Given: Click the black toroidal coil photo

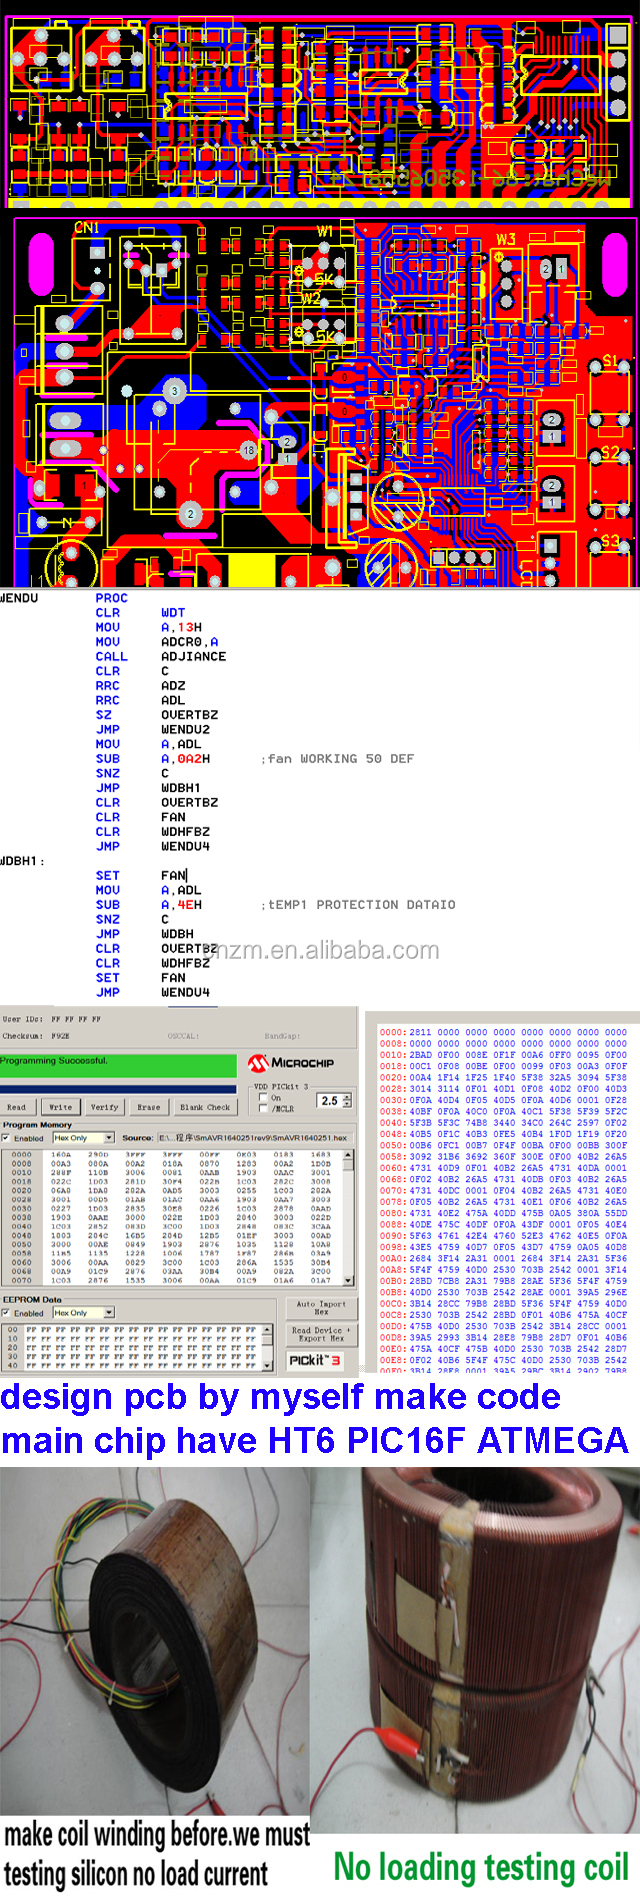Looking at the screenshot, I should 156,1640.
